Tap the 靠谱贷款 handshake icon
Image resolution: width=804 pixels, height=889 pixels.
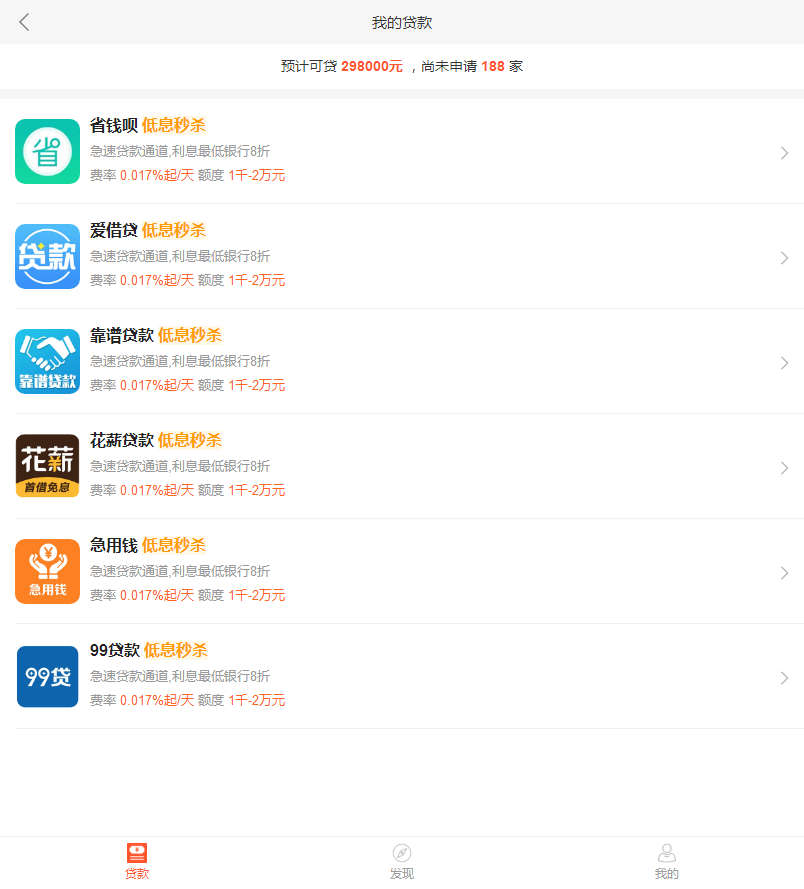[x=47, y=361]
